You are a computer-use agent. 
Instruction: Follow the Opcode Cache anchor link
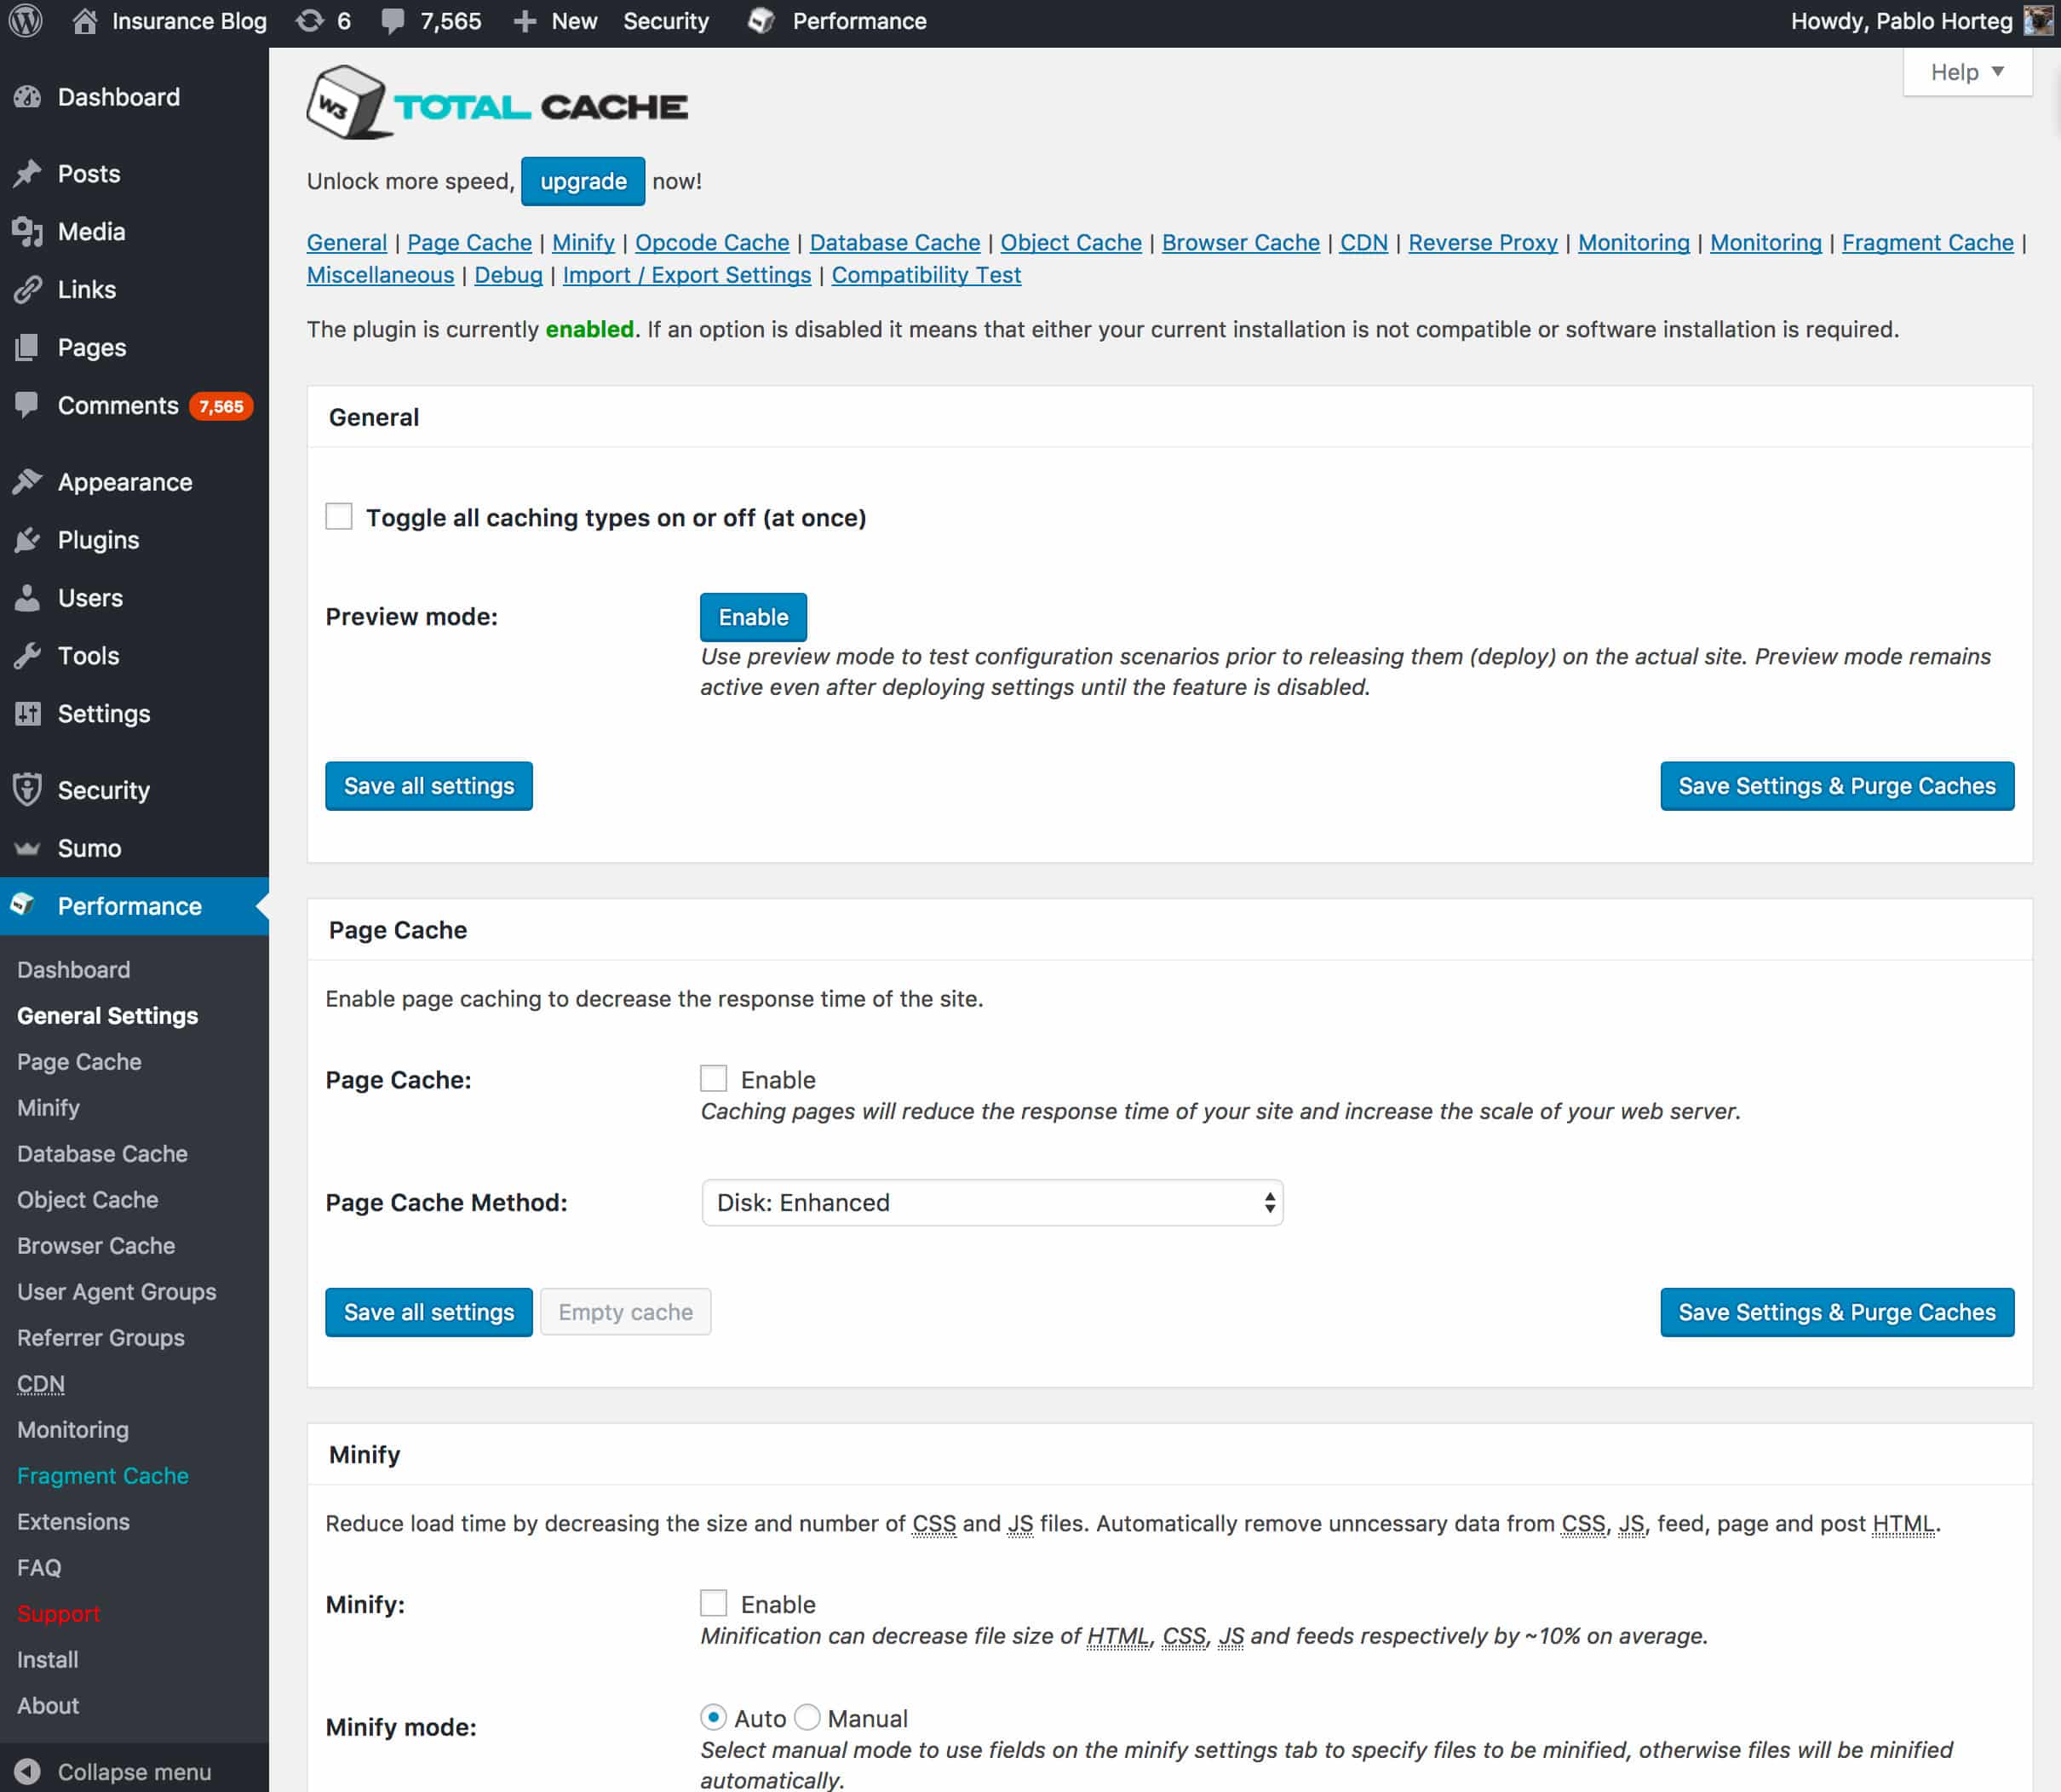click(712, 243)
